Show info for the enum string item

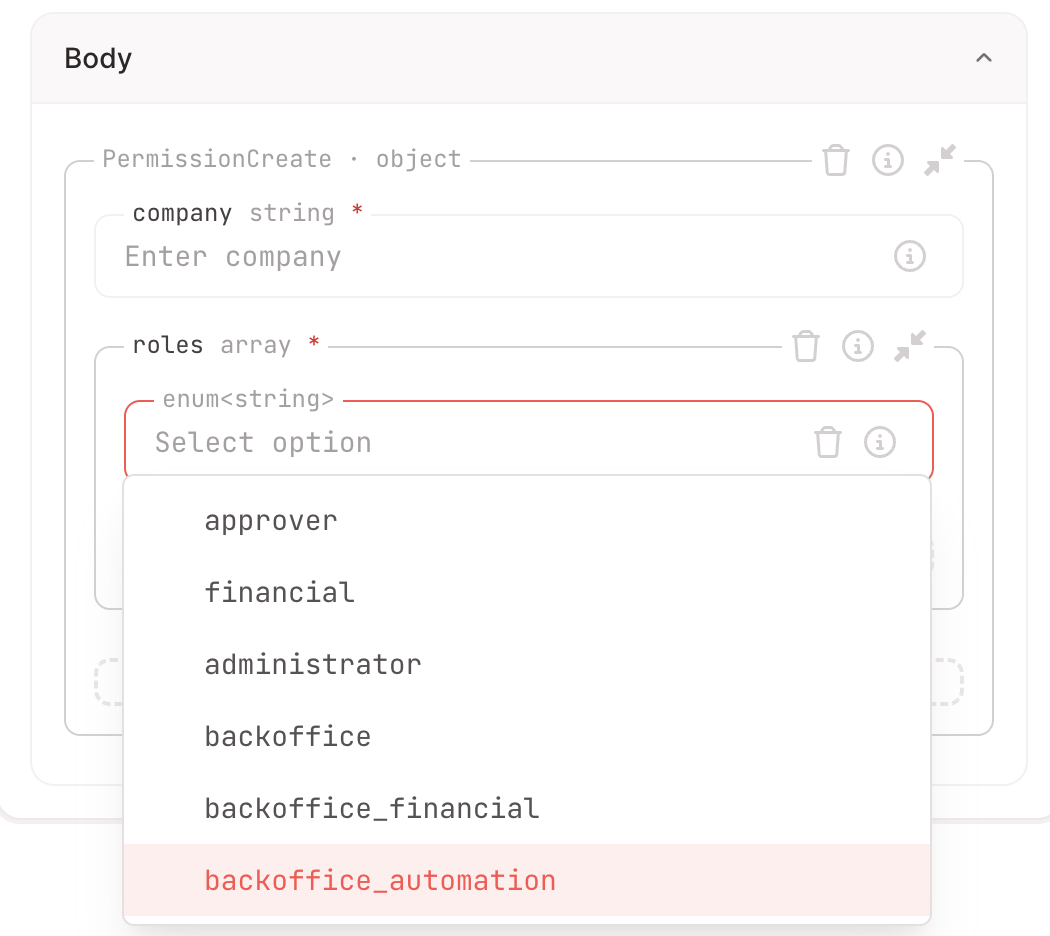point(880,442)
